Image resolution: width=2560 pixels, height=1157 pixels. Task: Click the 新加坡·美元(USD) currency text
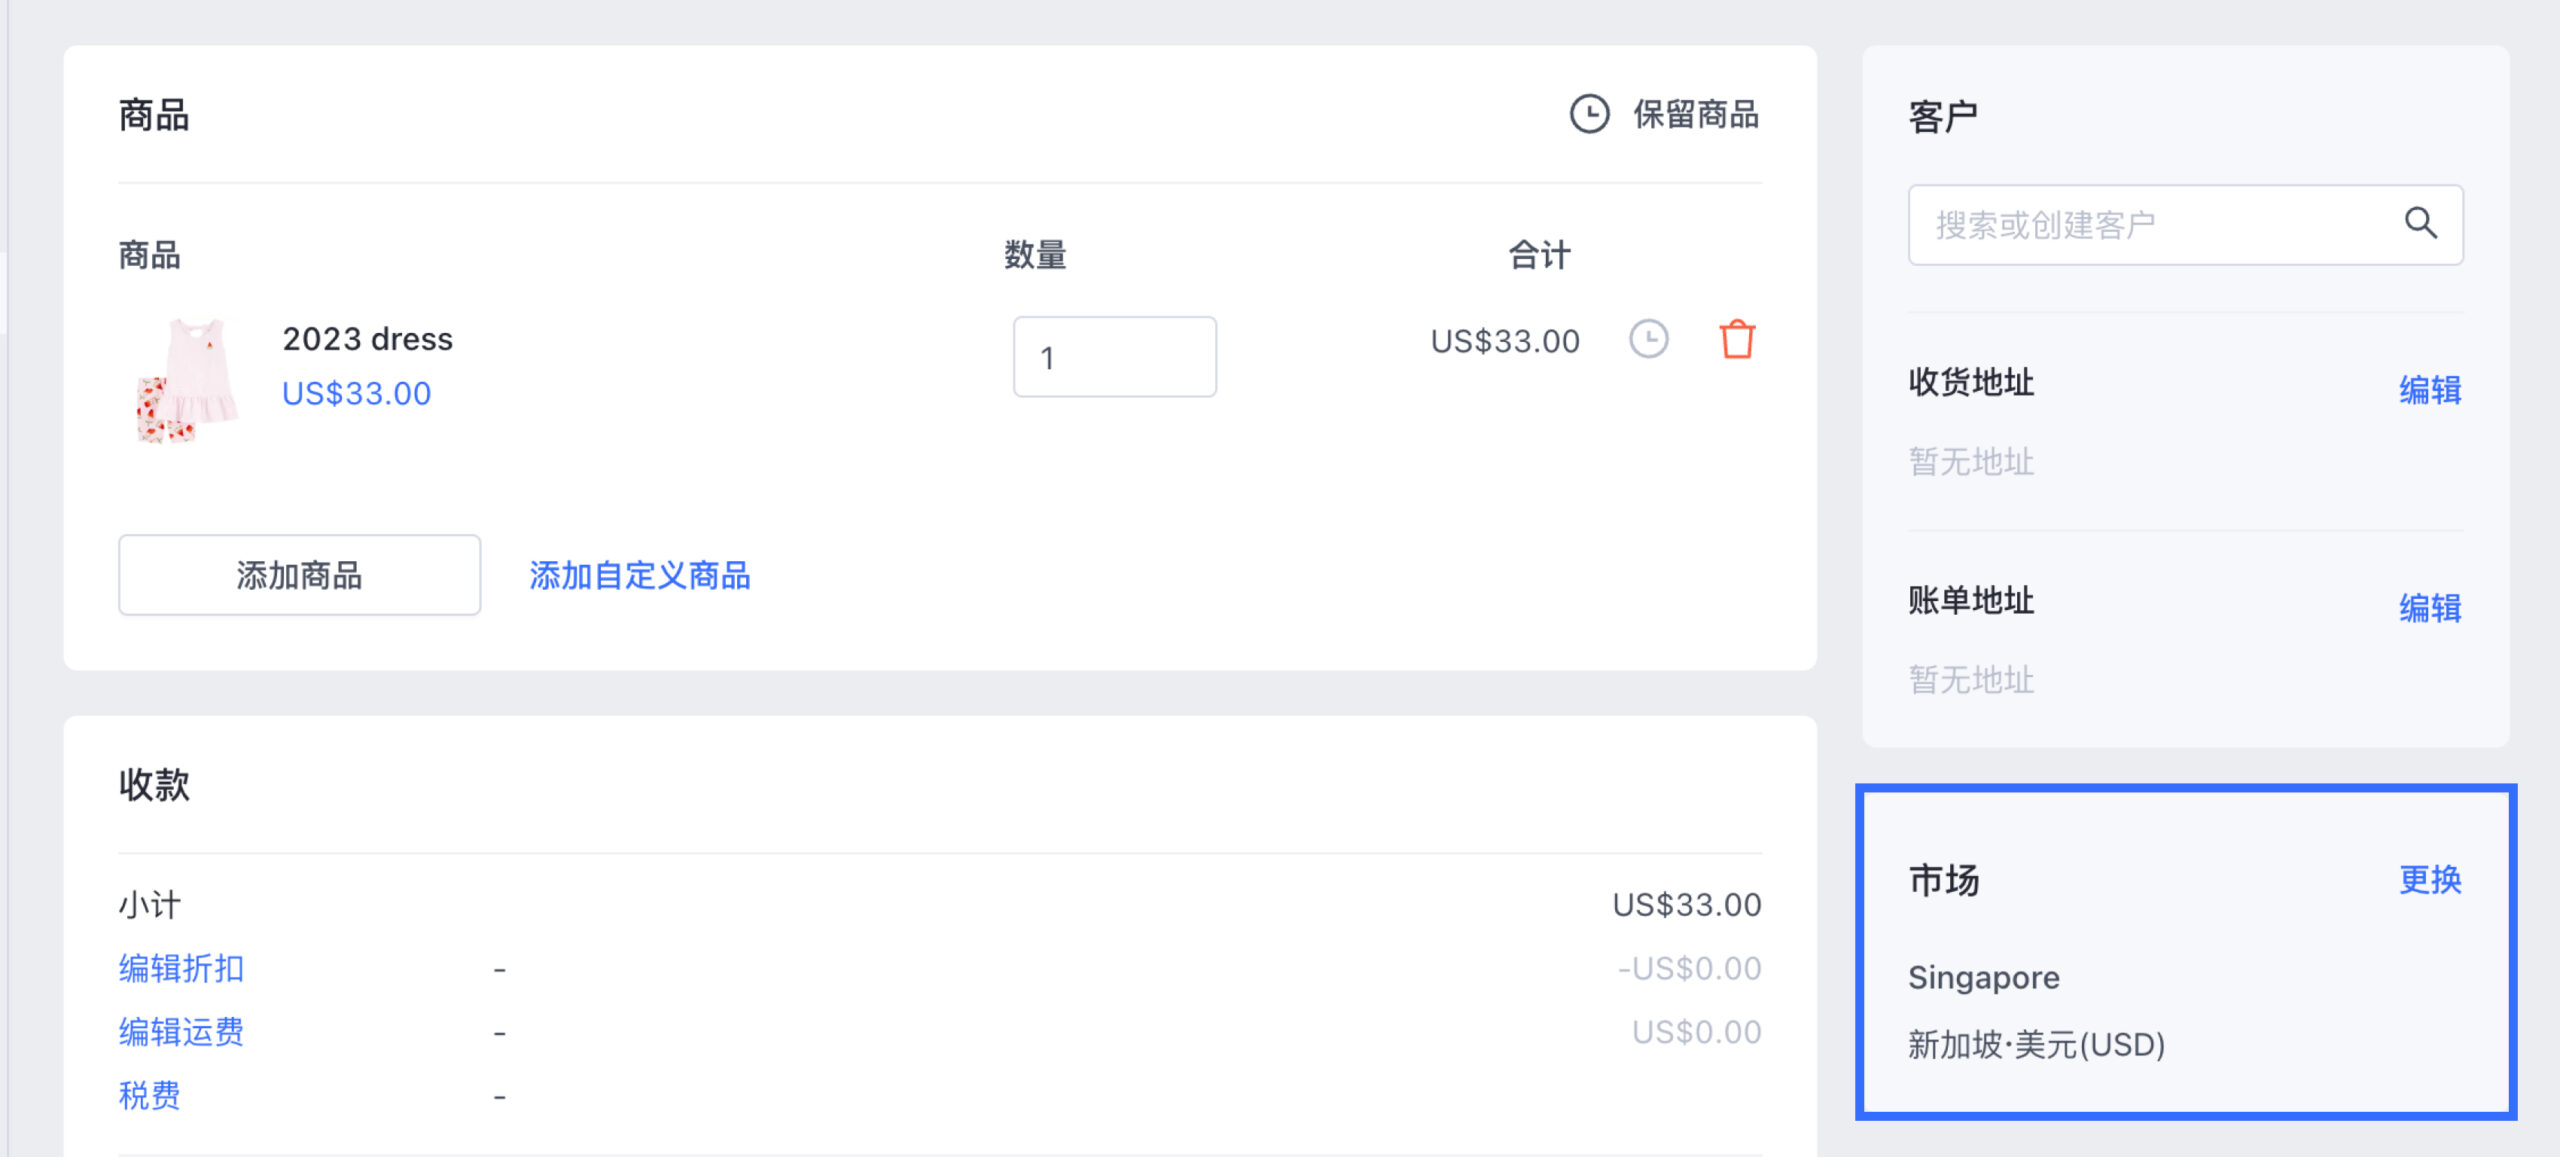tap(2037, 1045)
